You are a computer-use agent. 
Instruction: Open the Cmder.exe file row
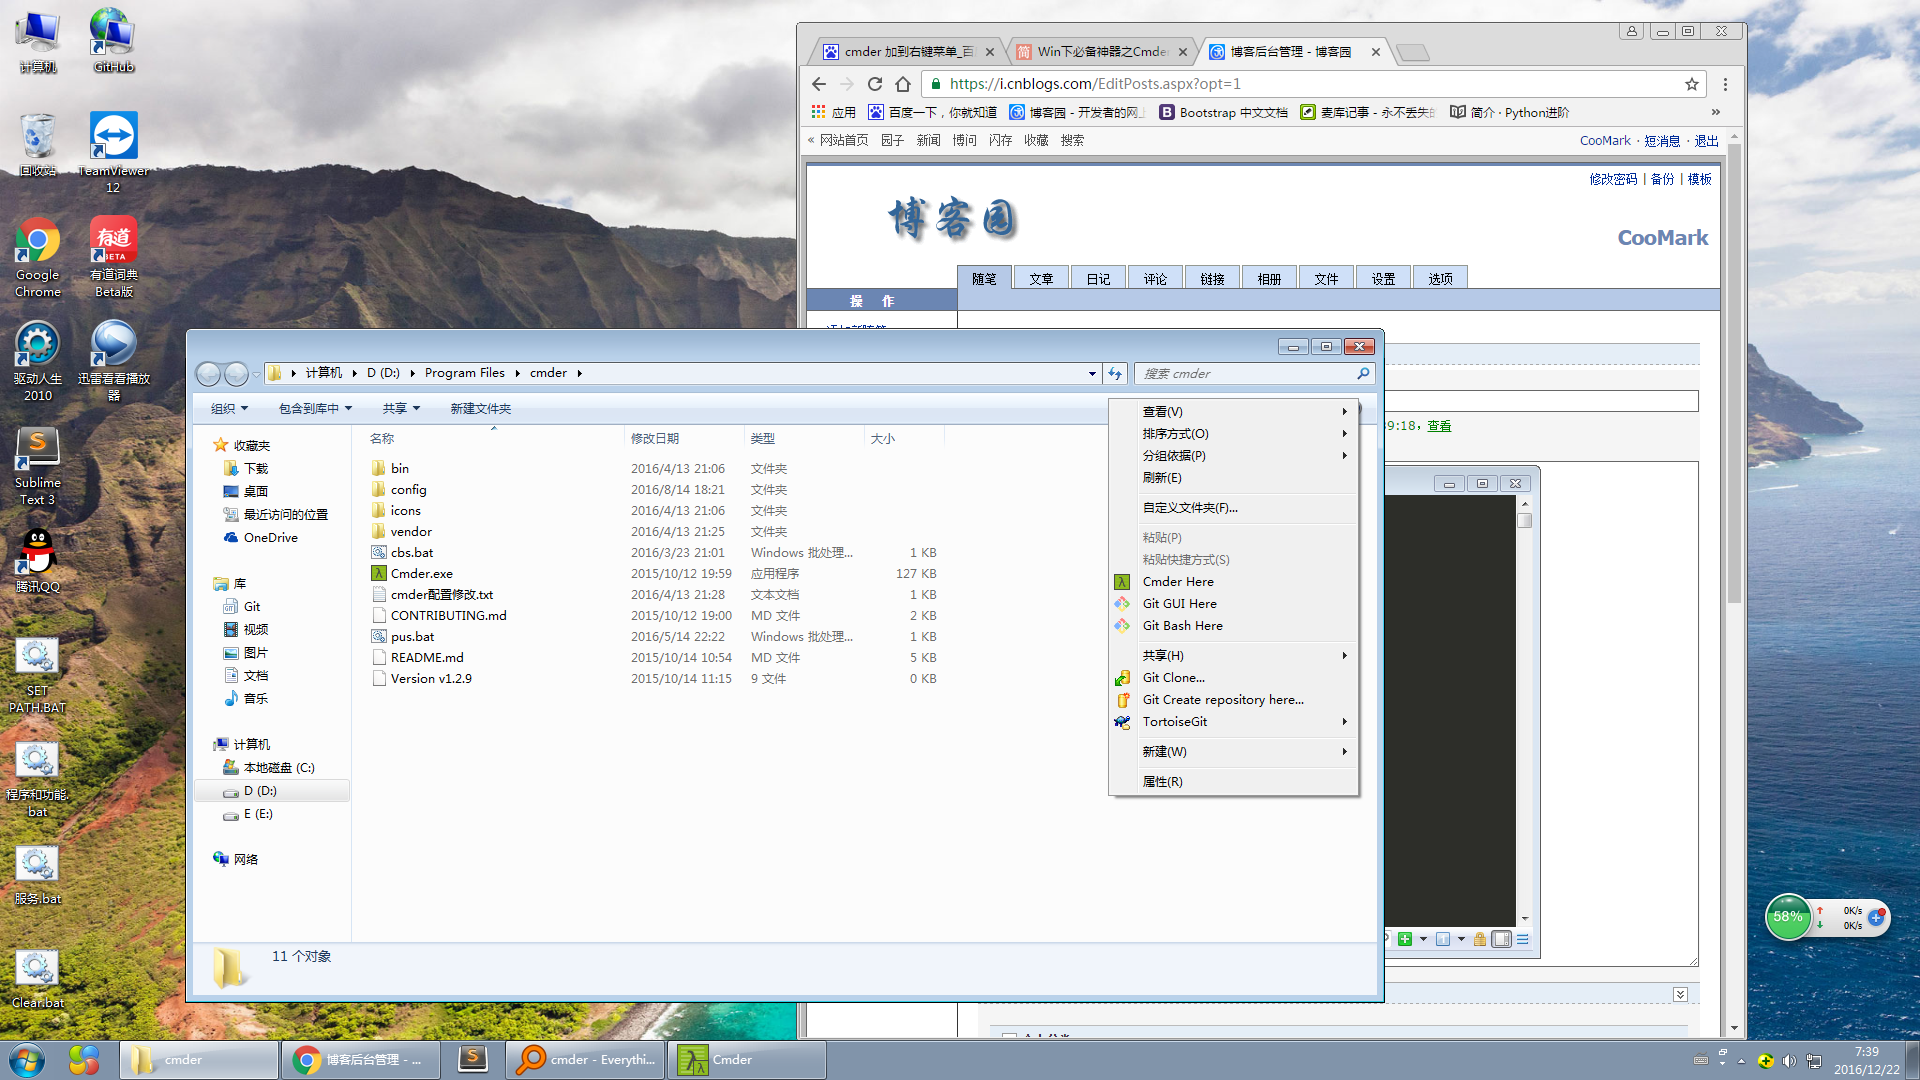click(x=654, y=574)
